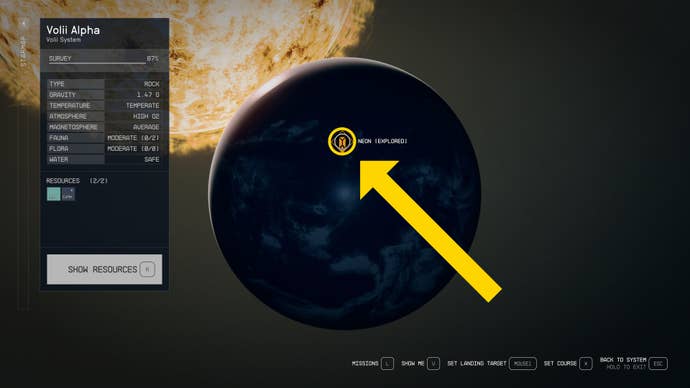The height and width of the screenshot is (388, 690).
Task: Click the ESC key icon
Action: 658,363
